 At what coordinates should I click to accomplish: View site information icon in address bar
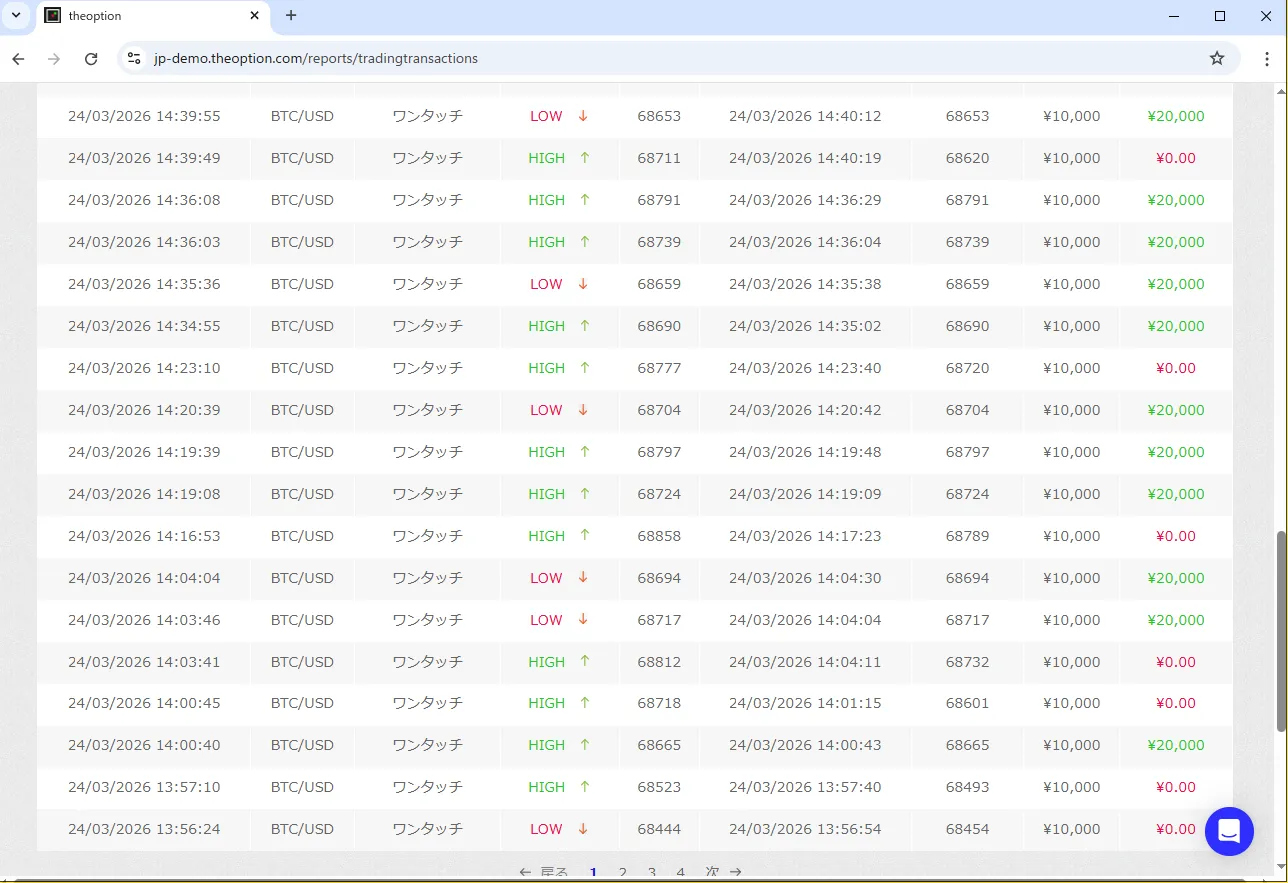(x=134, y=59)
